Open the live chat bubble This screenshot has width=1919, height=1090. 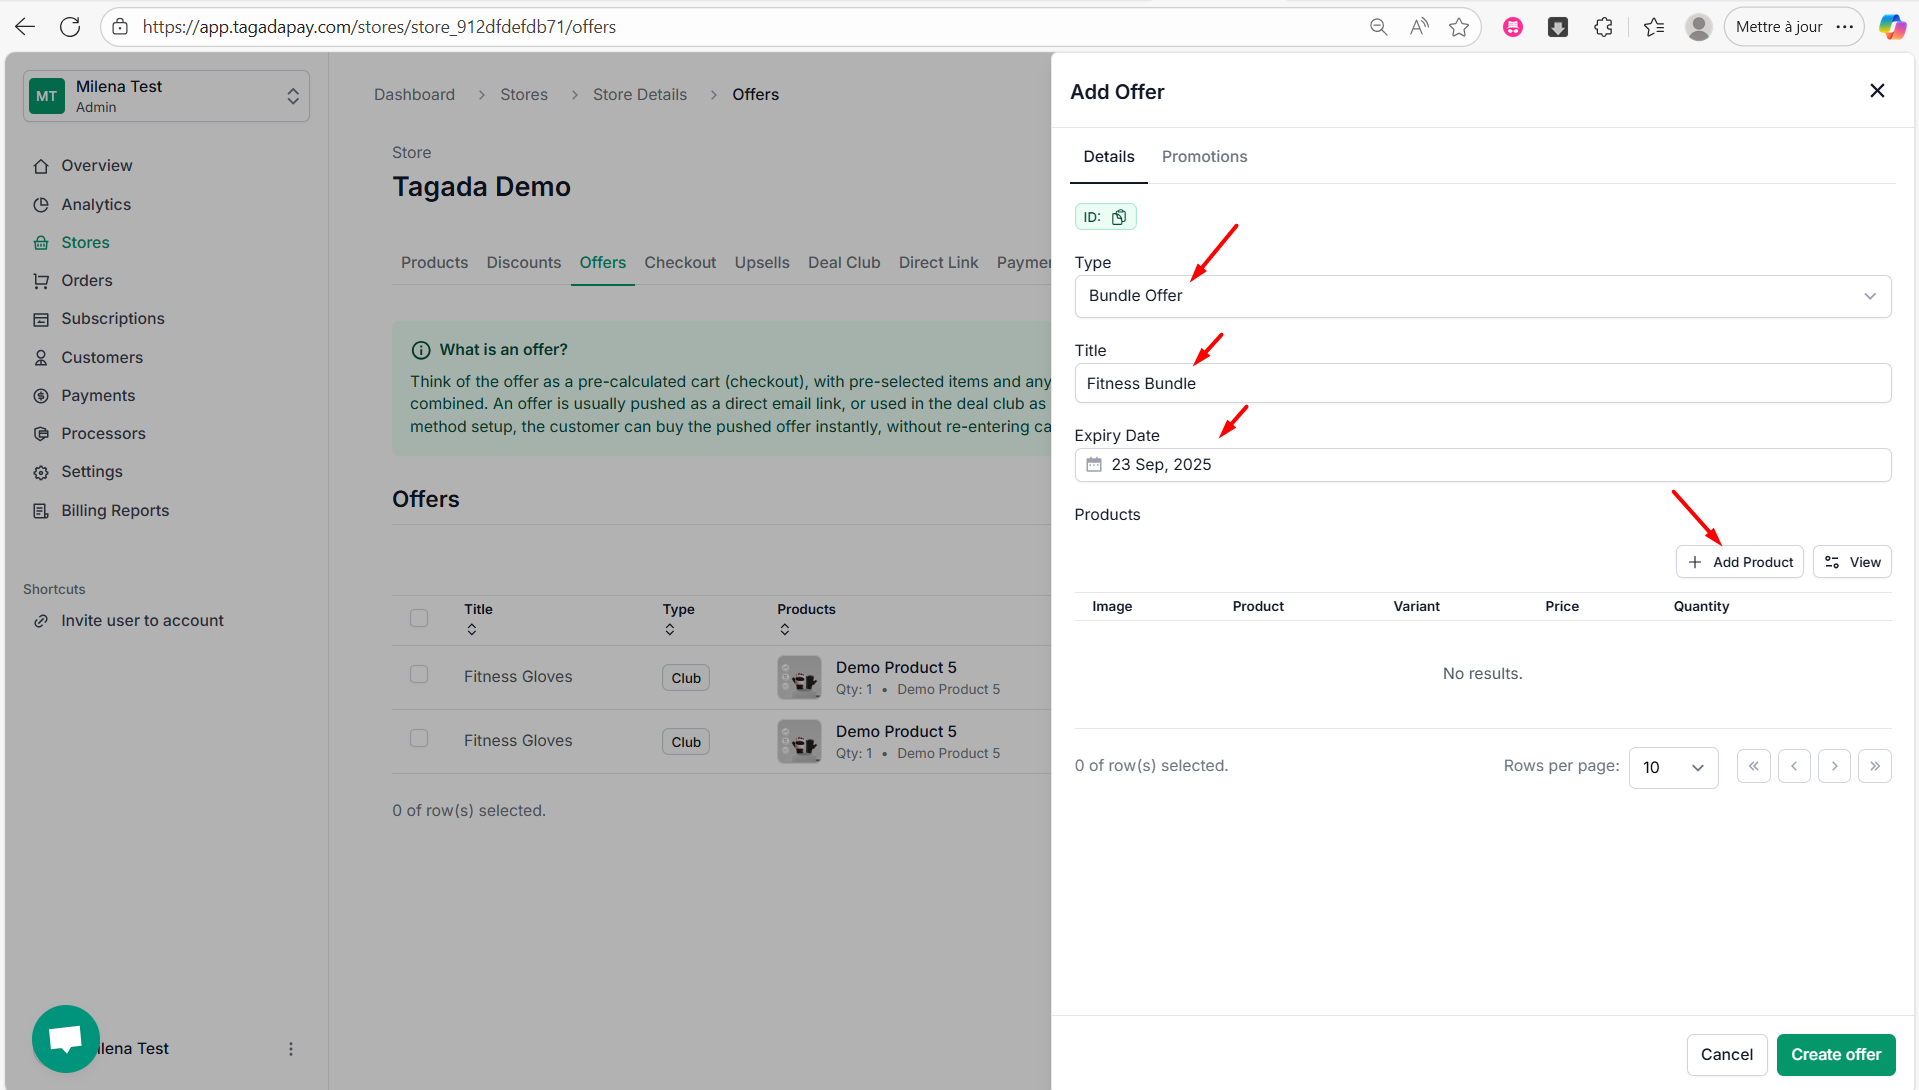66,1038
